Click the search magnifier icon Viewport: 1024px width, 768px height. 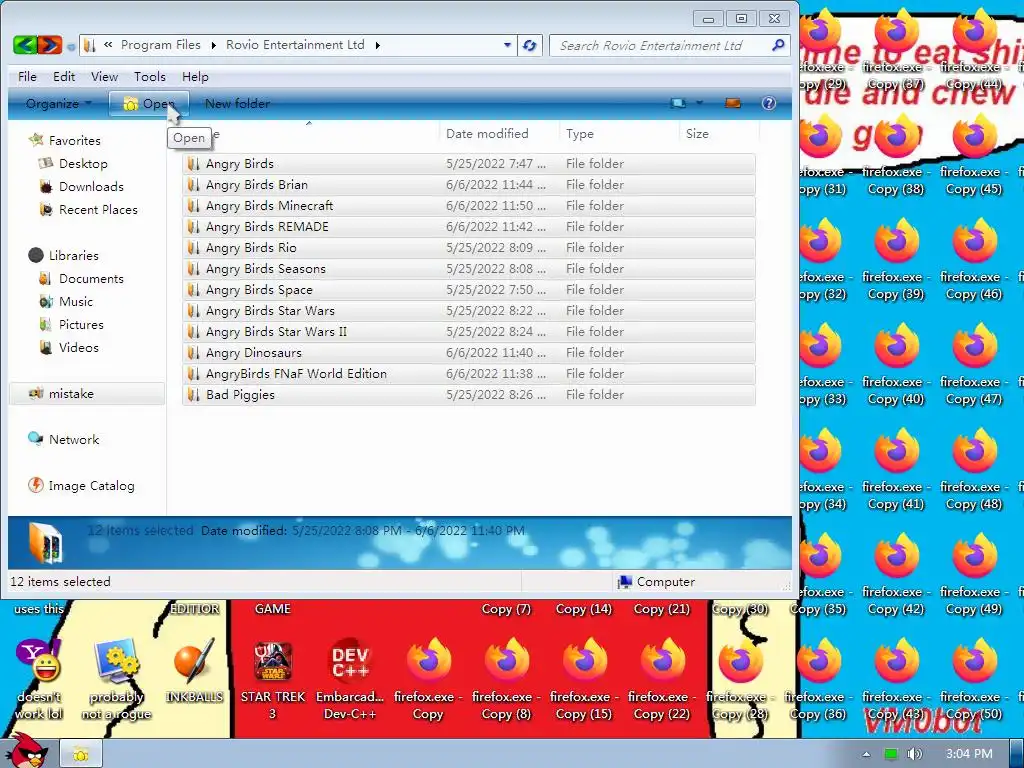coord(777,45)
